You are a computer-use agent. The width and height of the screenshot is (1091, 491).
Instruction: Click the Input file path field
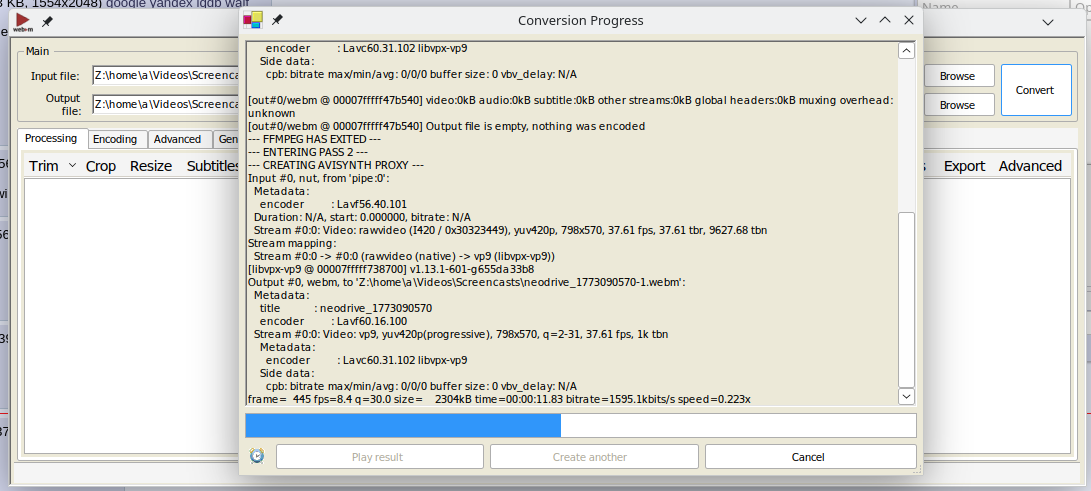coord(166,75)
